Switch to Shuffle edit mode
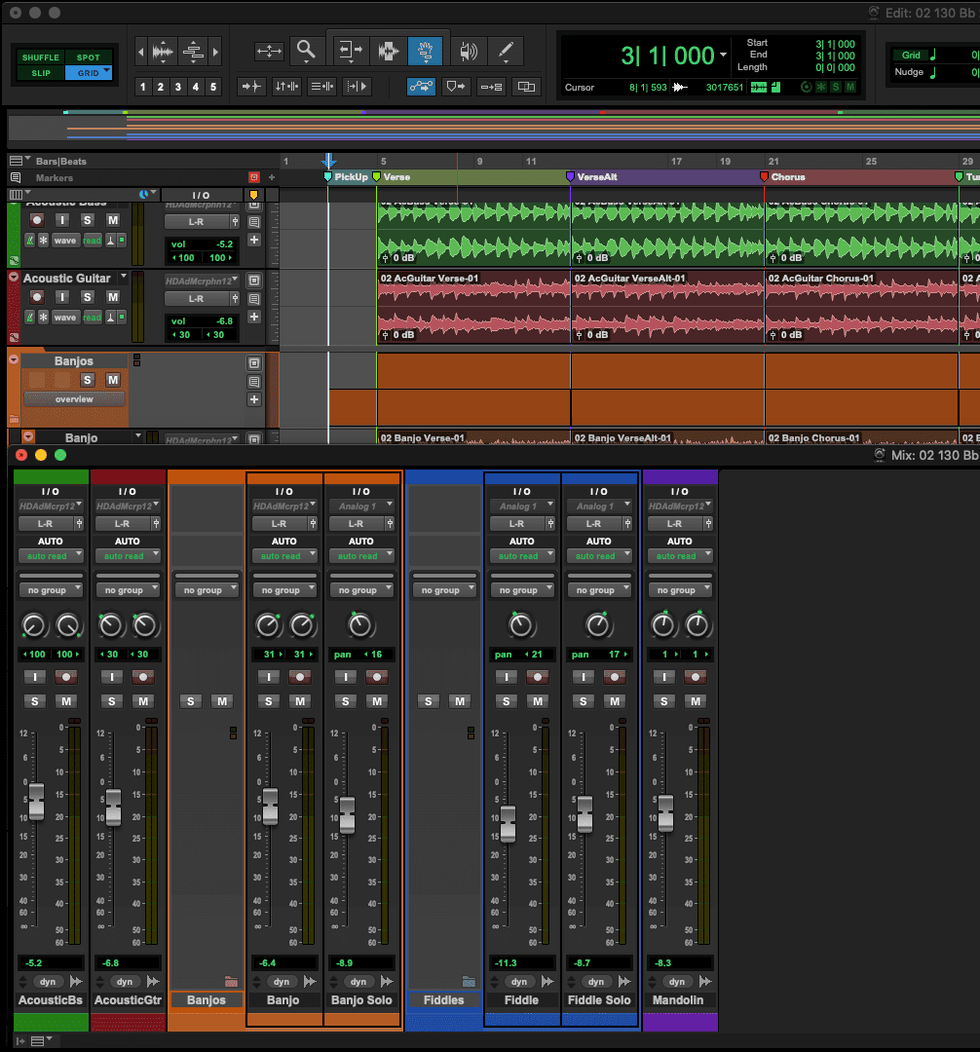 [x=41, y=58]
